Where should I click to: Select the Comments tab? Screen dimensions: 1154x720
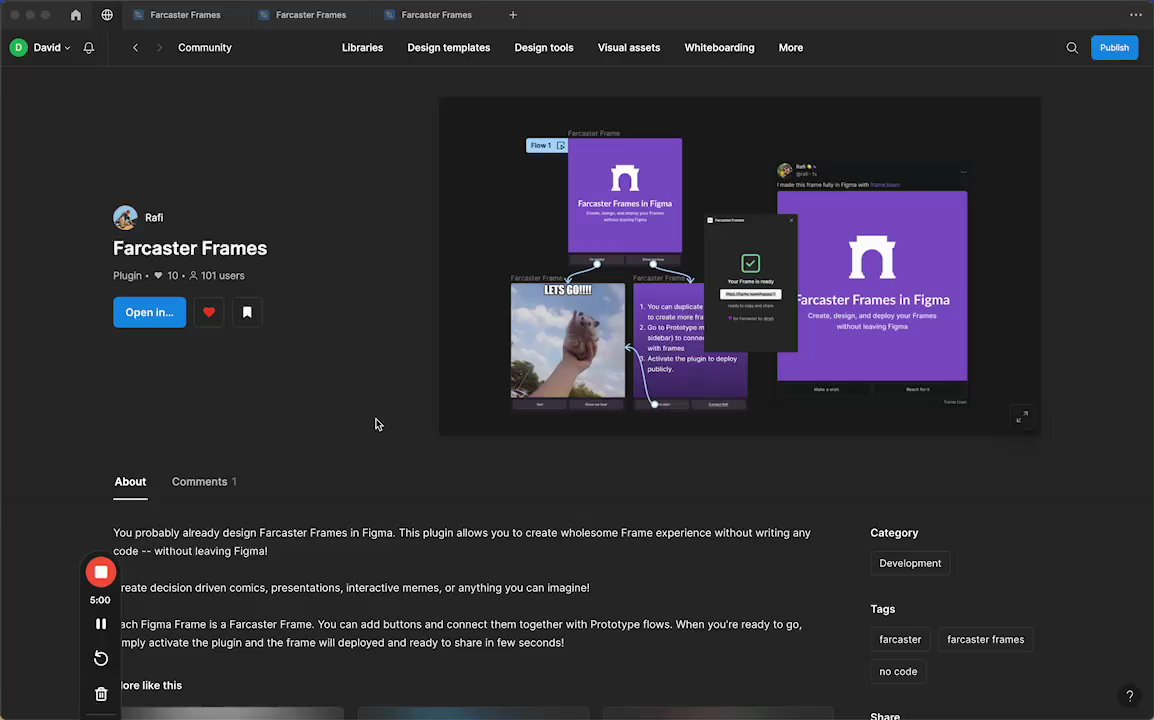[204, 481]
